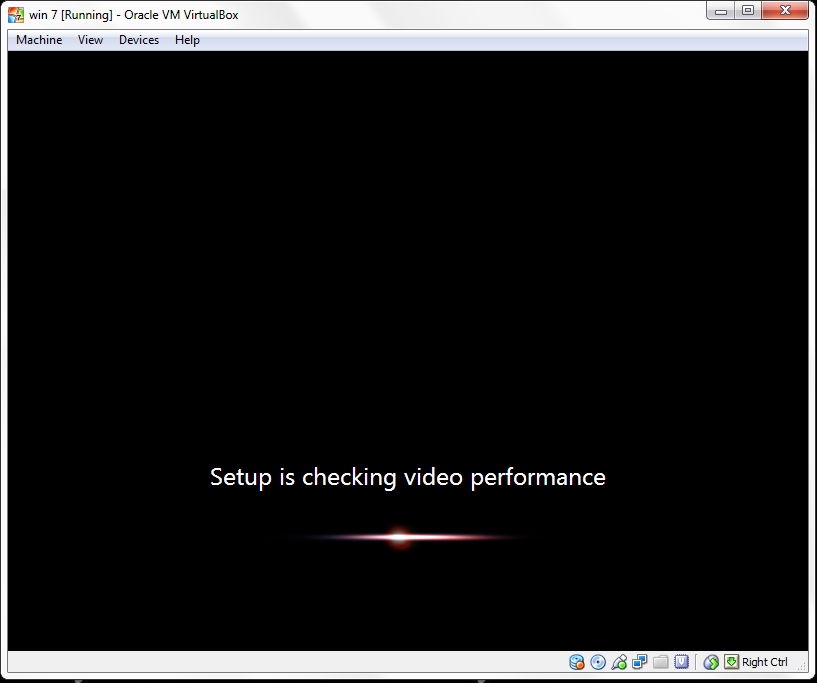Open the View menu
The height and width of the screenshot is (683, 817).
[90, 40]
